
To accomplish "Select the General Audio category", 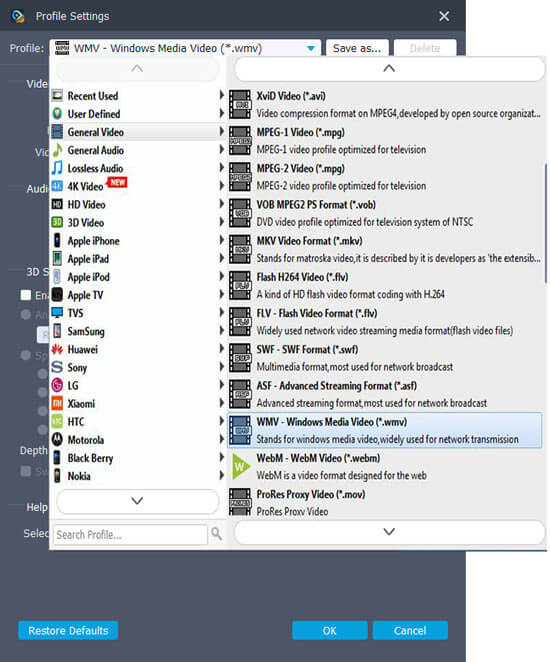I will pos(138,150).
